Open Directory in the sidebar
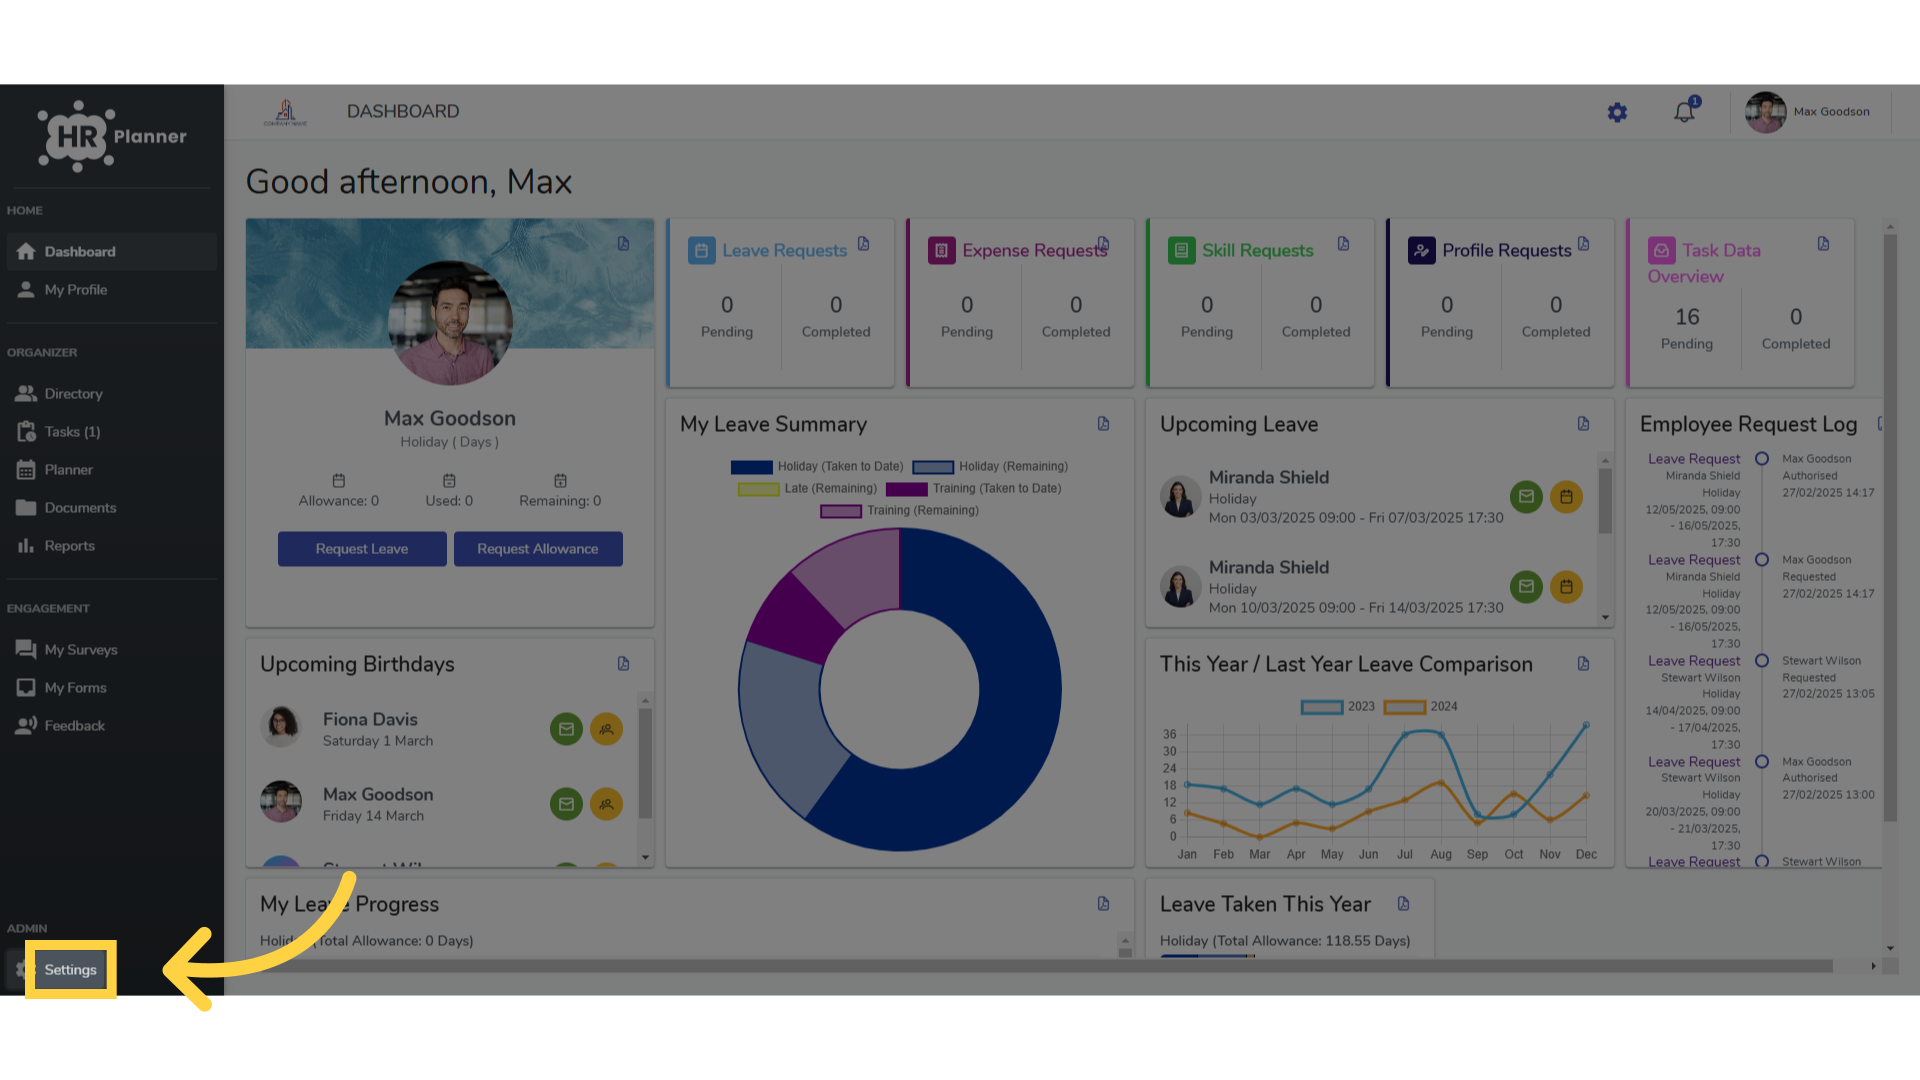 (x=111, y=394)
